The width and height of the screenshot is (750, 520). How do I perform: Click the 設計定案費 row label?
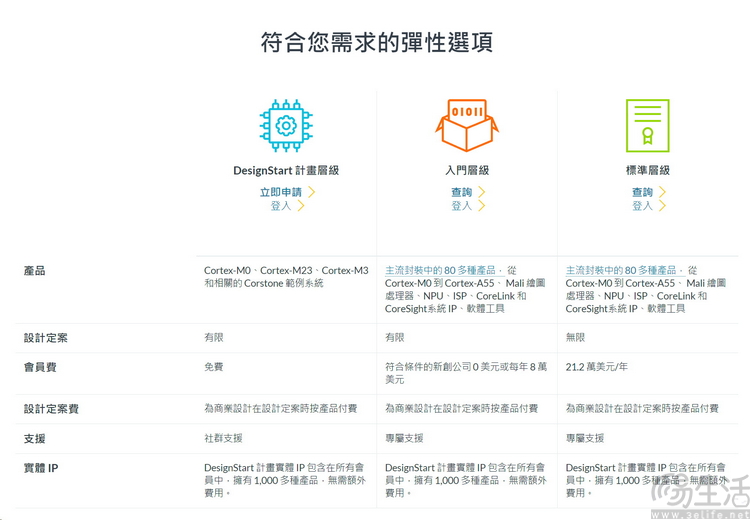point(51,409)
